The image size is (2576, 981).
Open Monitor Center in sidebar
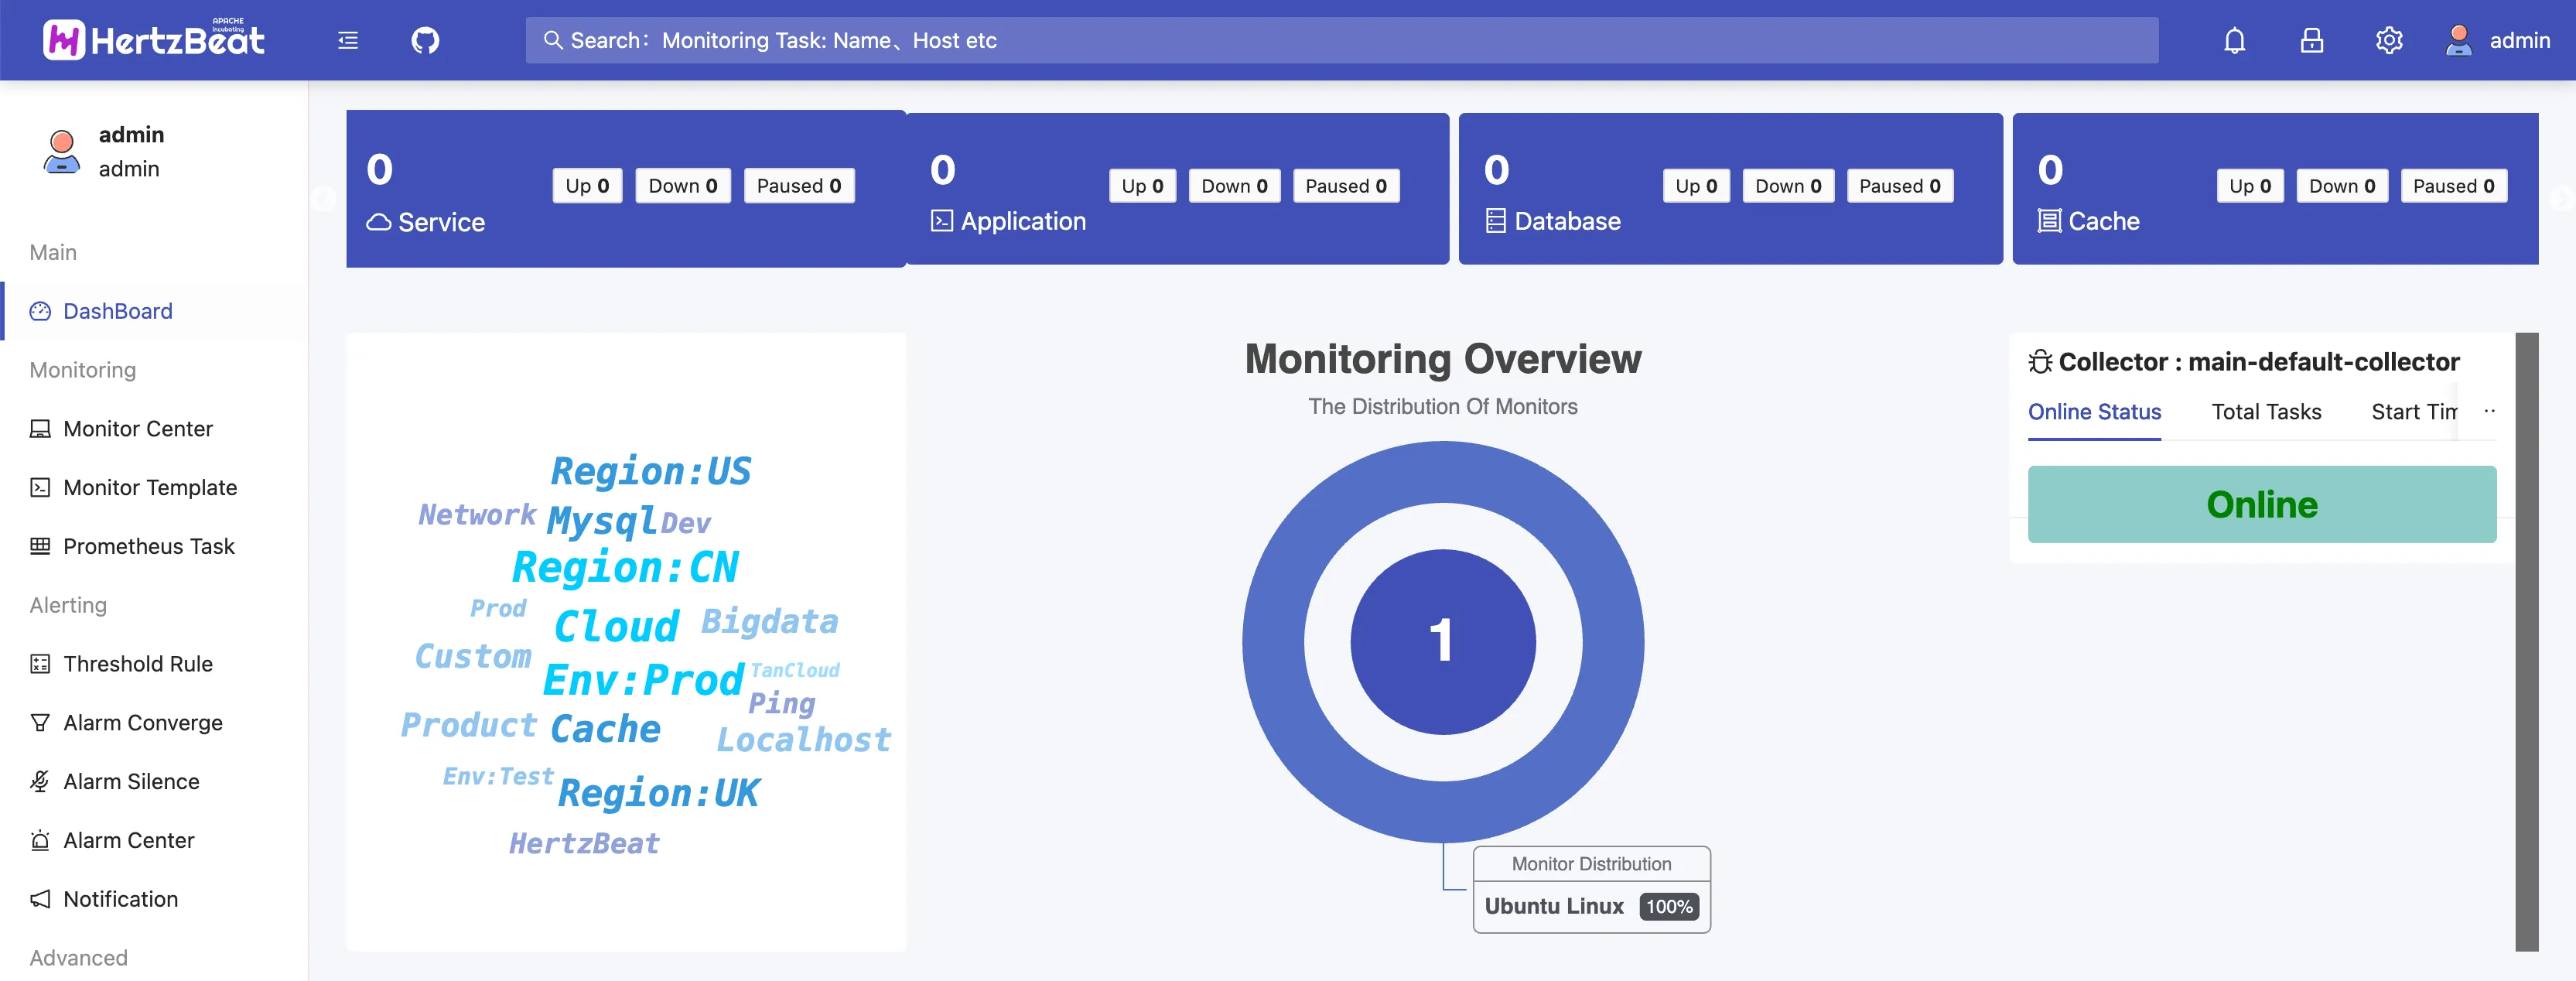click(x=138, y=429)
